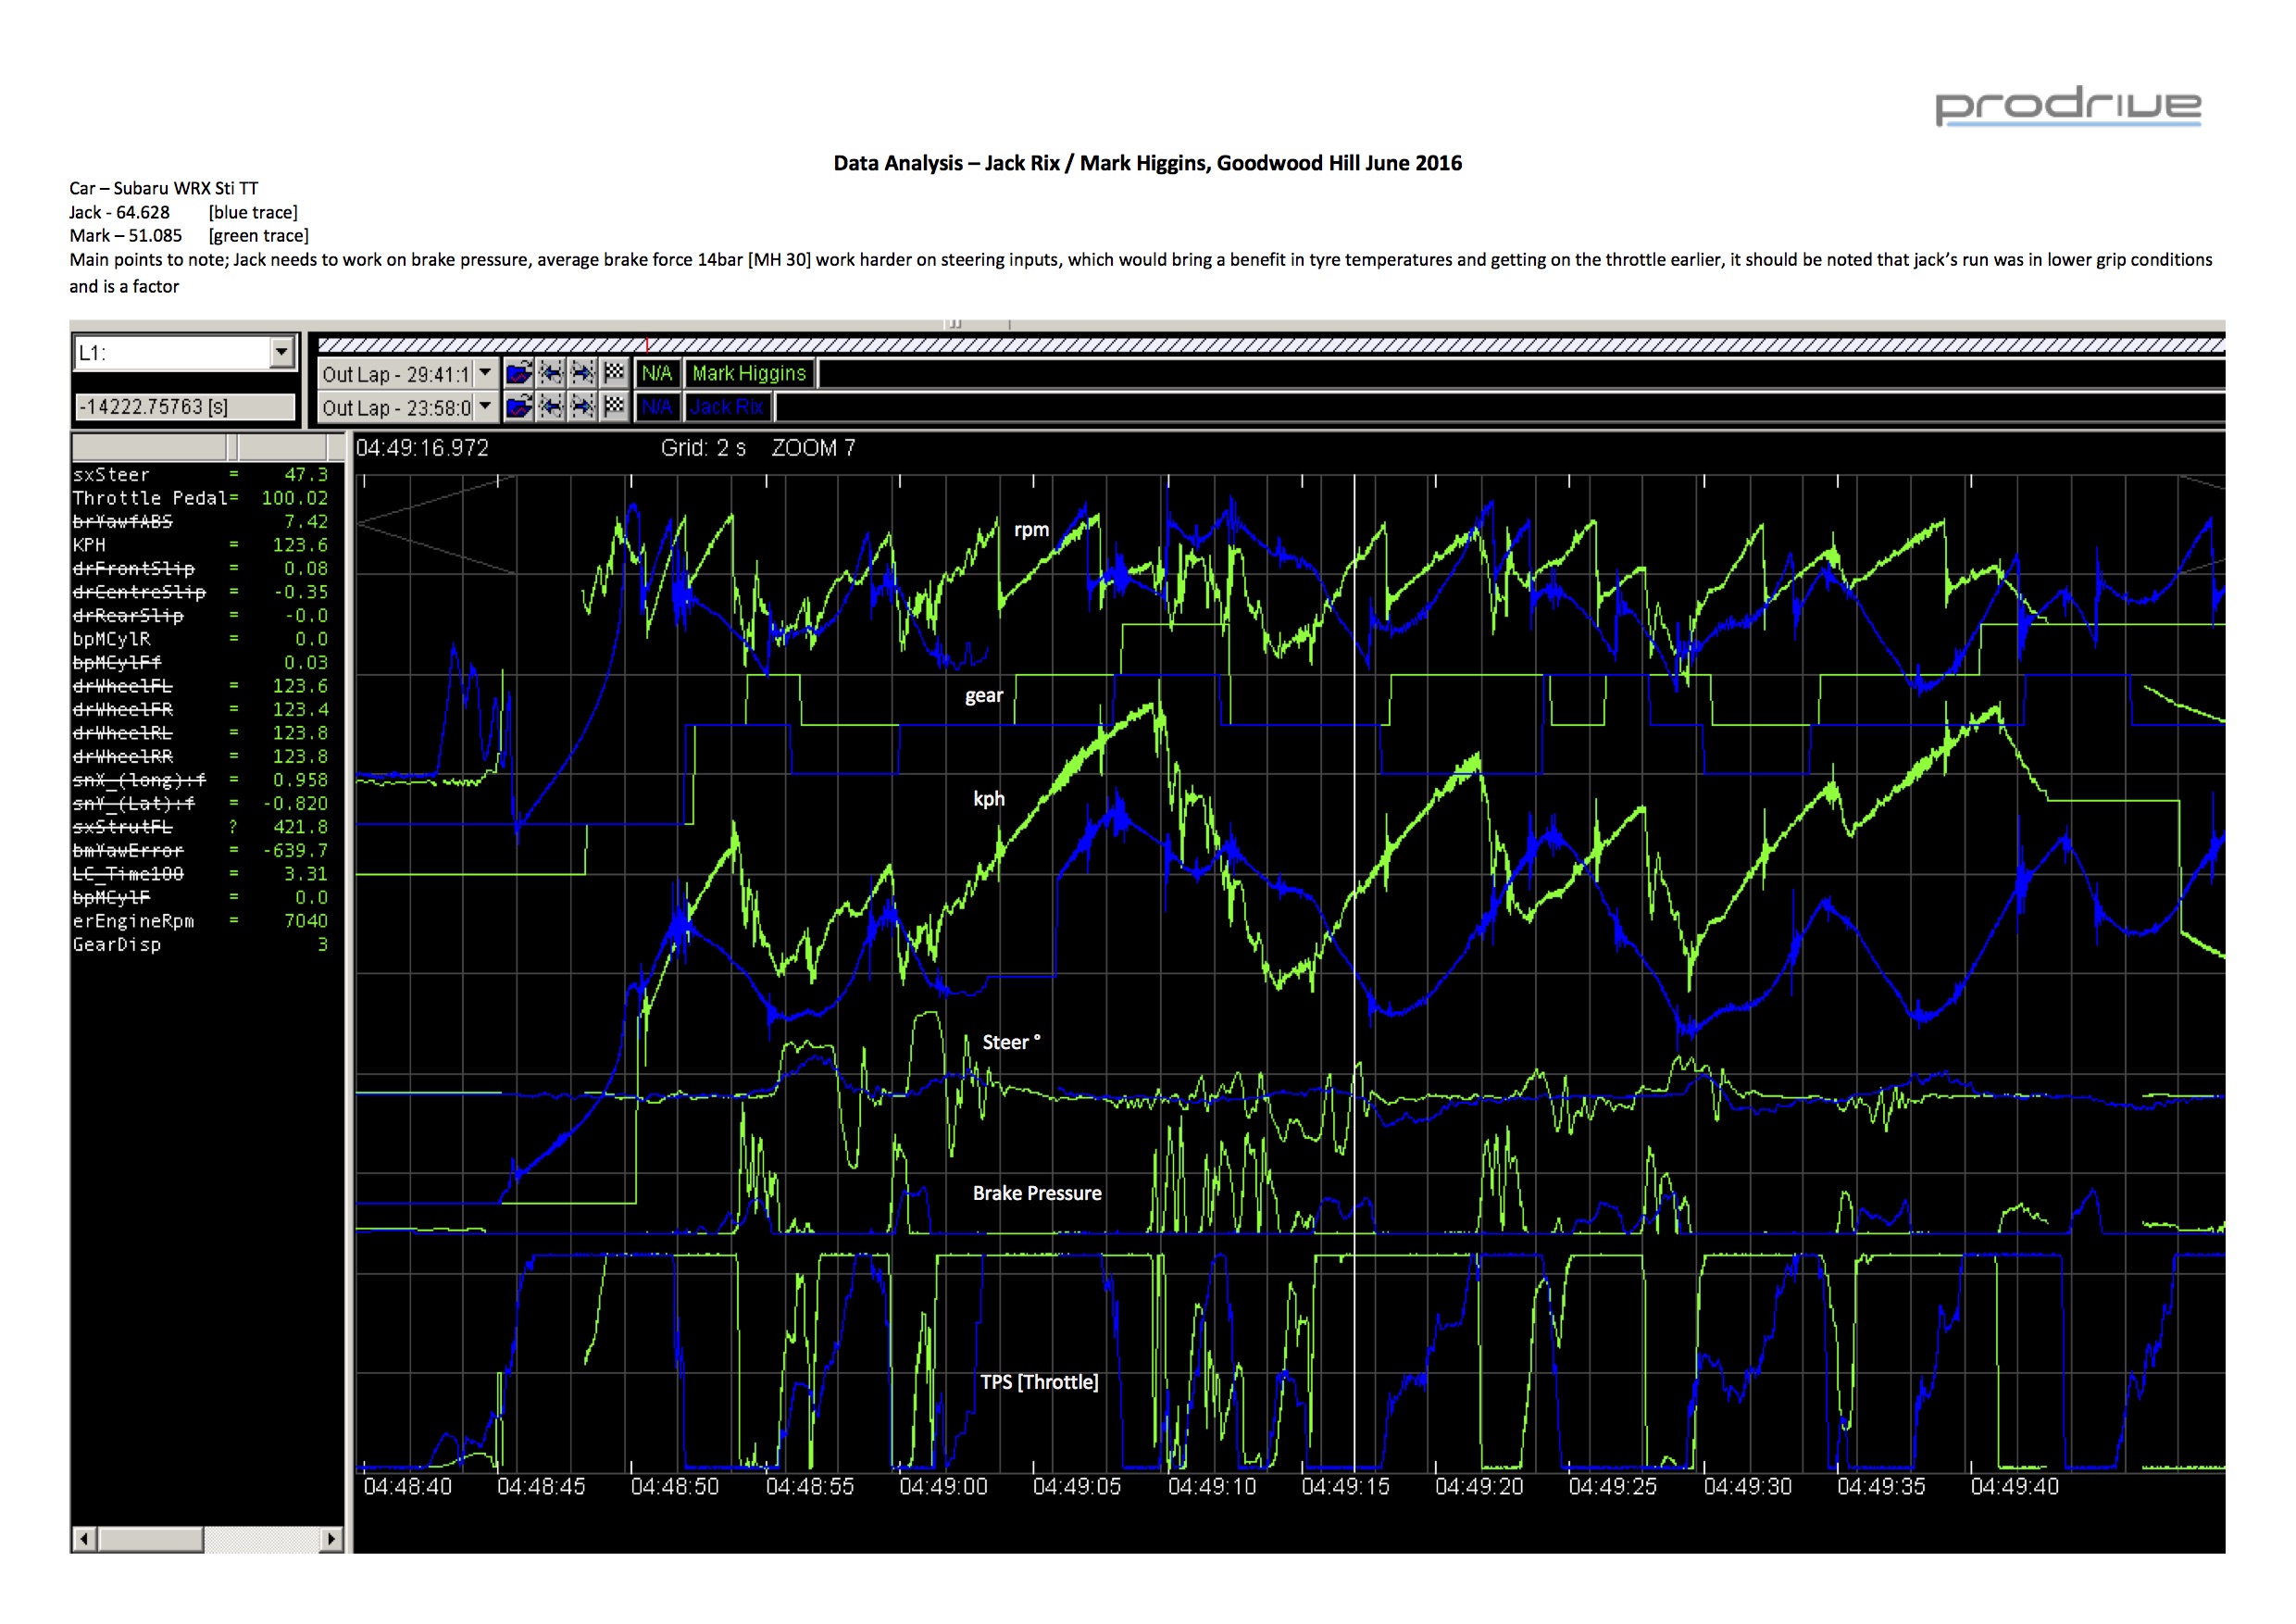
Task: Click the Grid: 2 s label
Action: pyautogui.click(x=703, y=448)
